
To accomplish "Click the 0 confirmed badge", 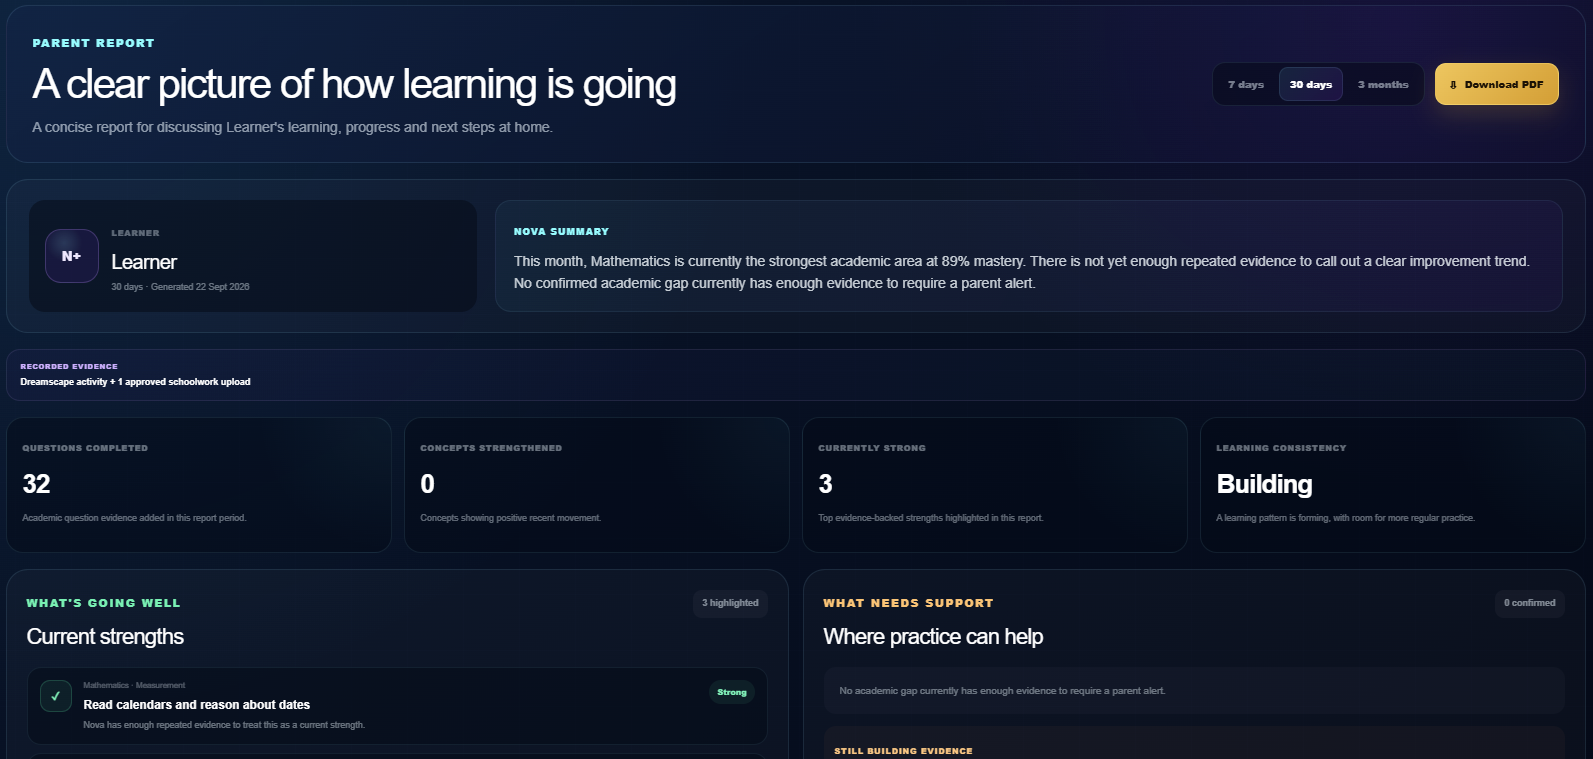I will [x=1530, y=603].
